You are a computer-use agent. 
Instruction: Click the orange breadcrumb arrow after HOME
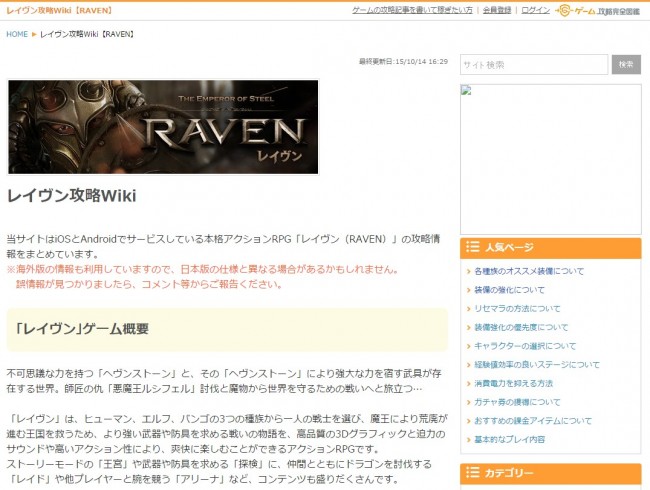click(34, 34)
